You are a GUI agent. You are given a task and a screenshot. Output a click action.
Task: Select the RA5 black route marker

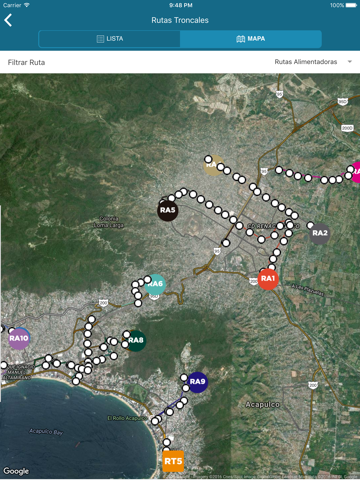coord(167,210)
